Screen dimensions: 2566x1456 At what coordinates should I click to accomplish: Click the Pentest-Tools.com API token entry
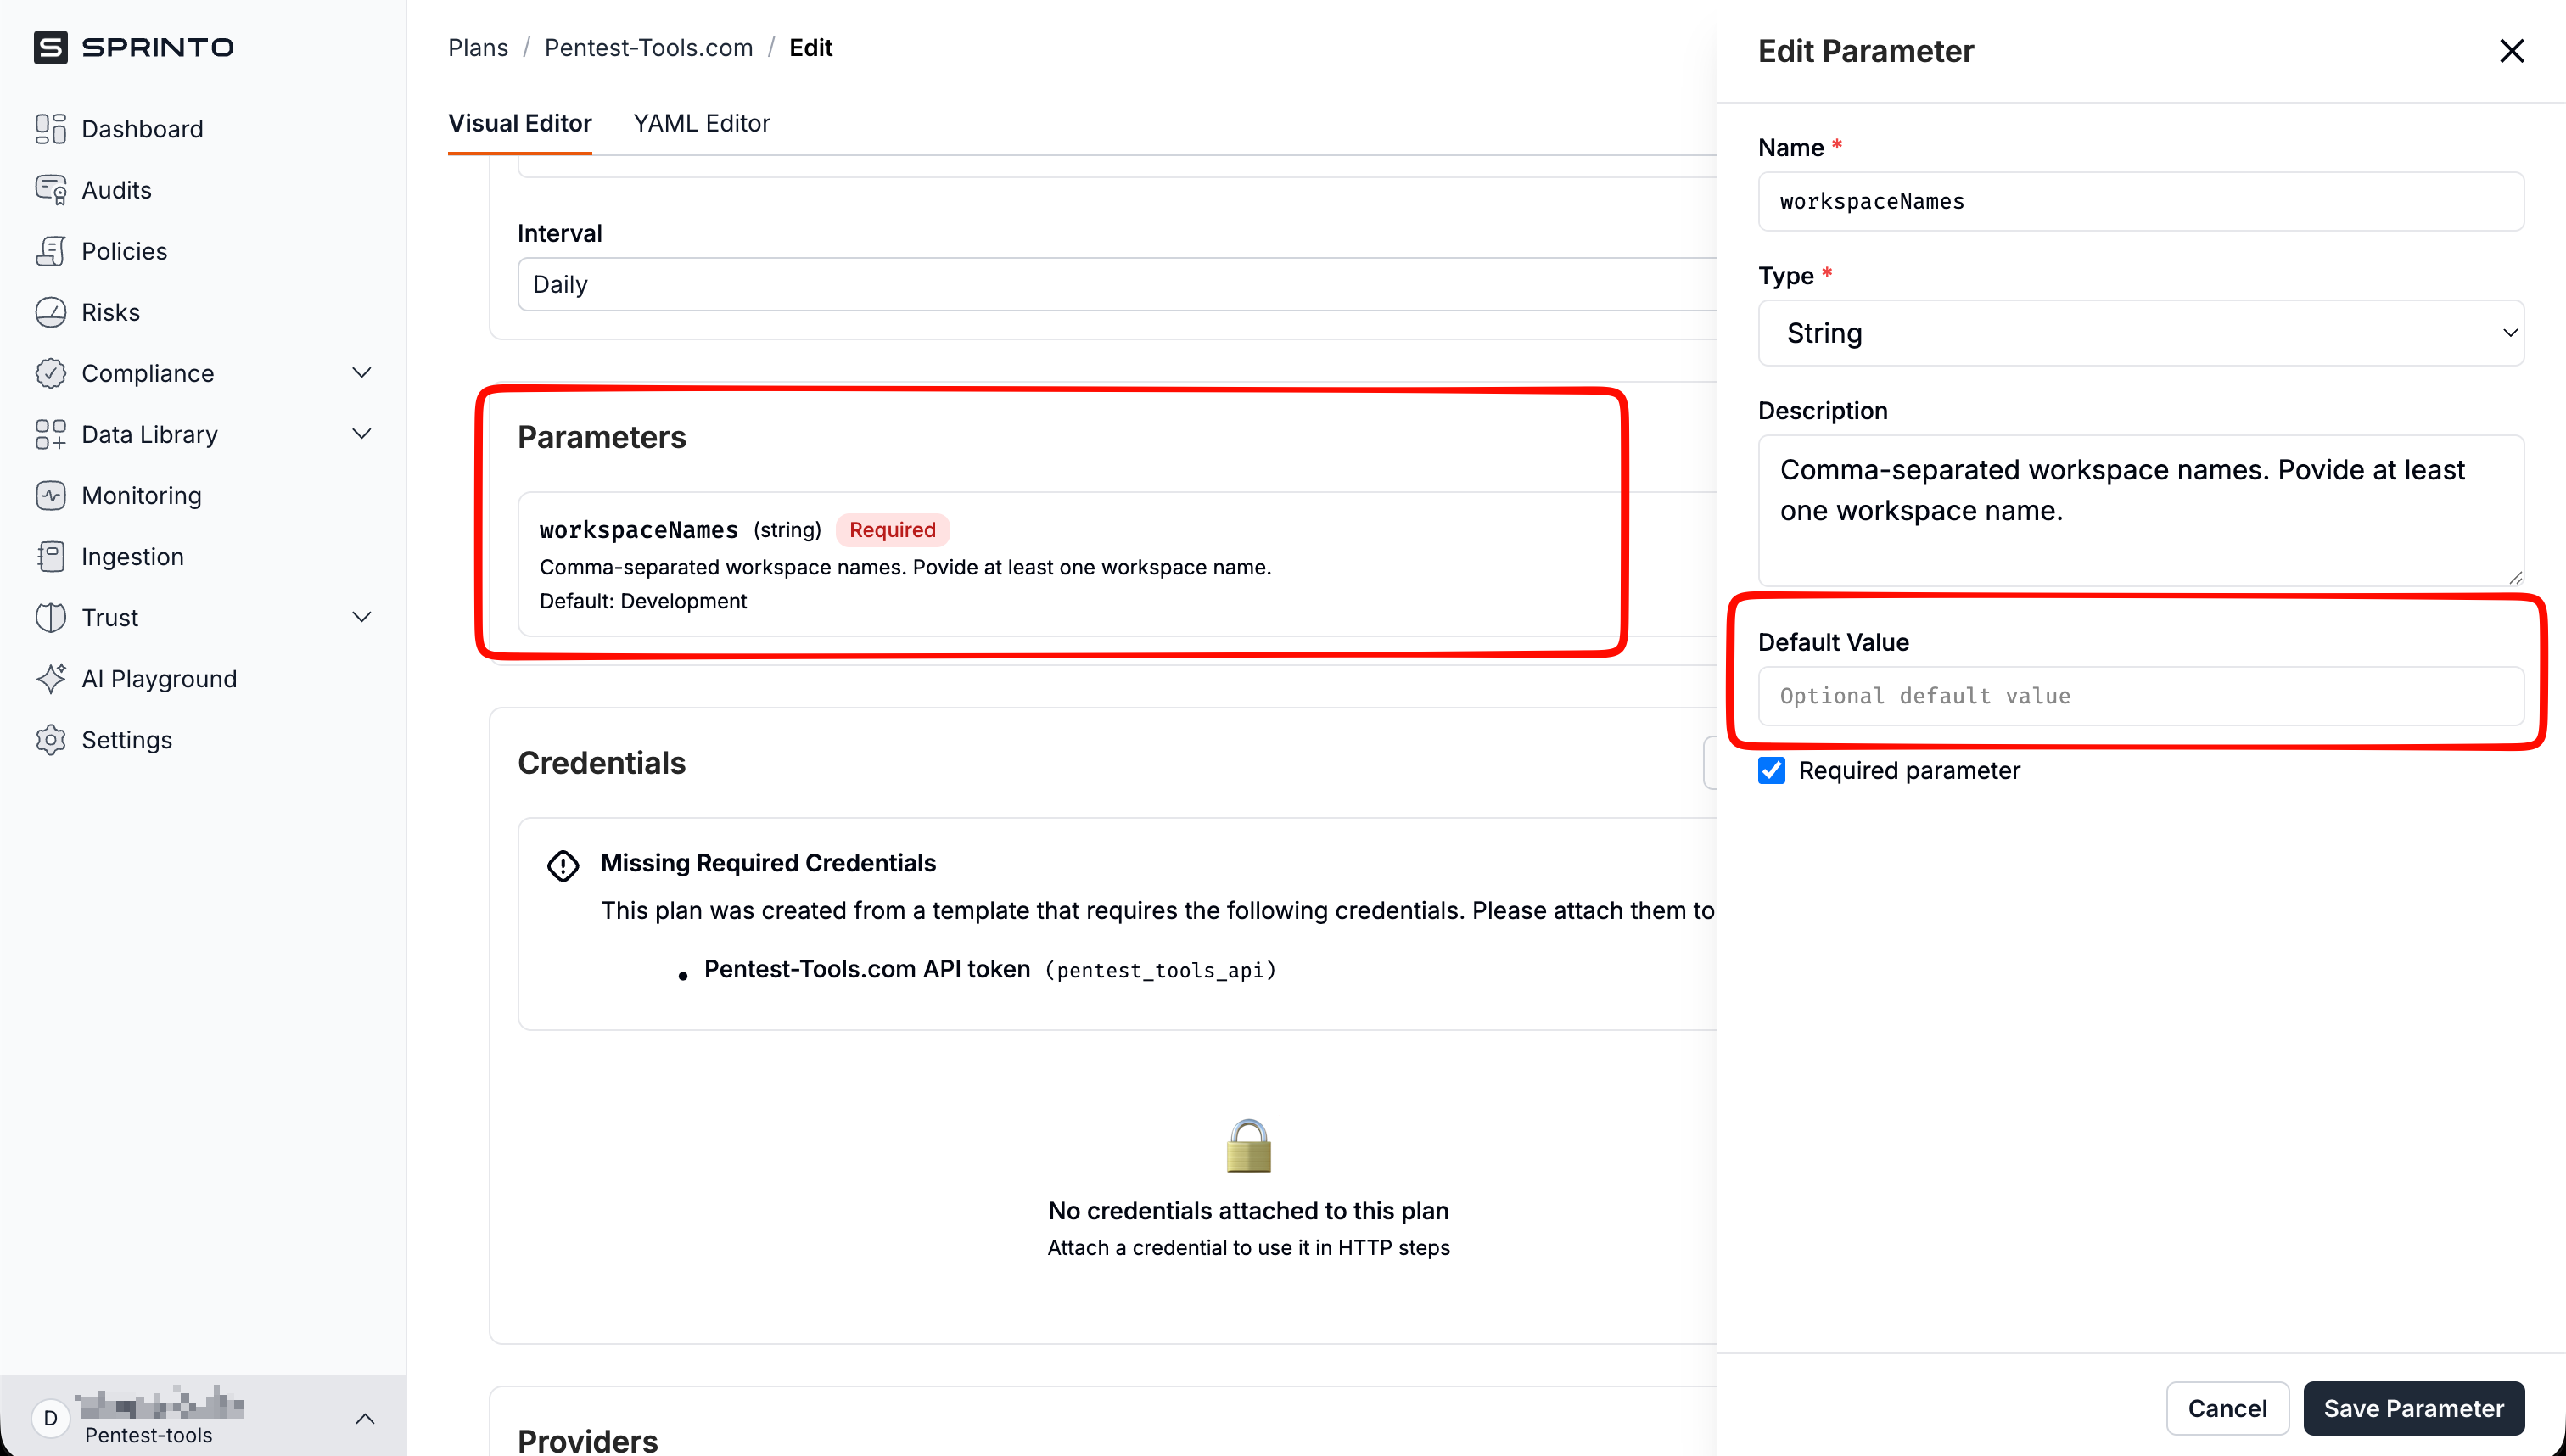[x=866, y=969]
